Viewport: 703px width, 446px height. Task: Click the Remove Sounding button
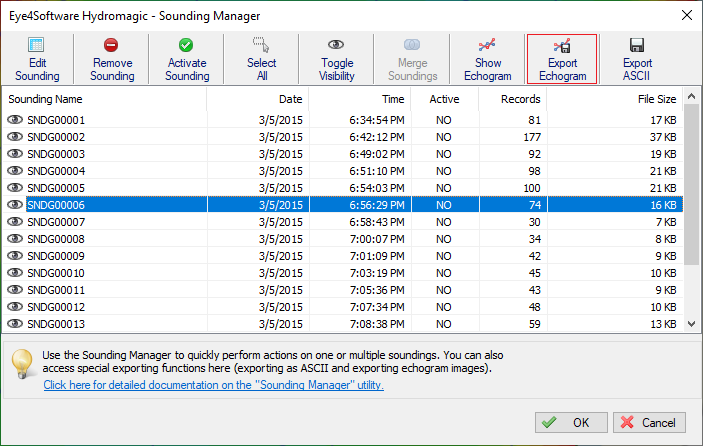[x=112, y=59]
